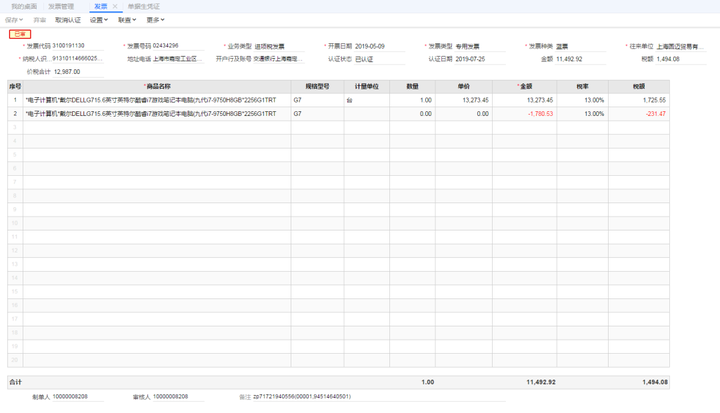Click the 制单人 field 10000008208
The height and width of the screenshot is (413, 720).
point(78,397)
